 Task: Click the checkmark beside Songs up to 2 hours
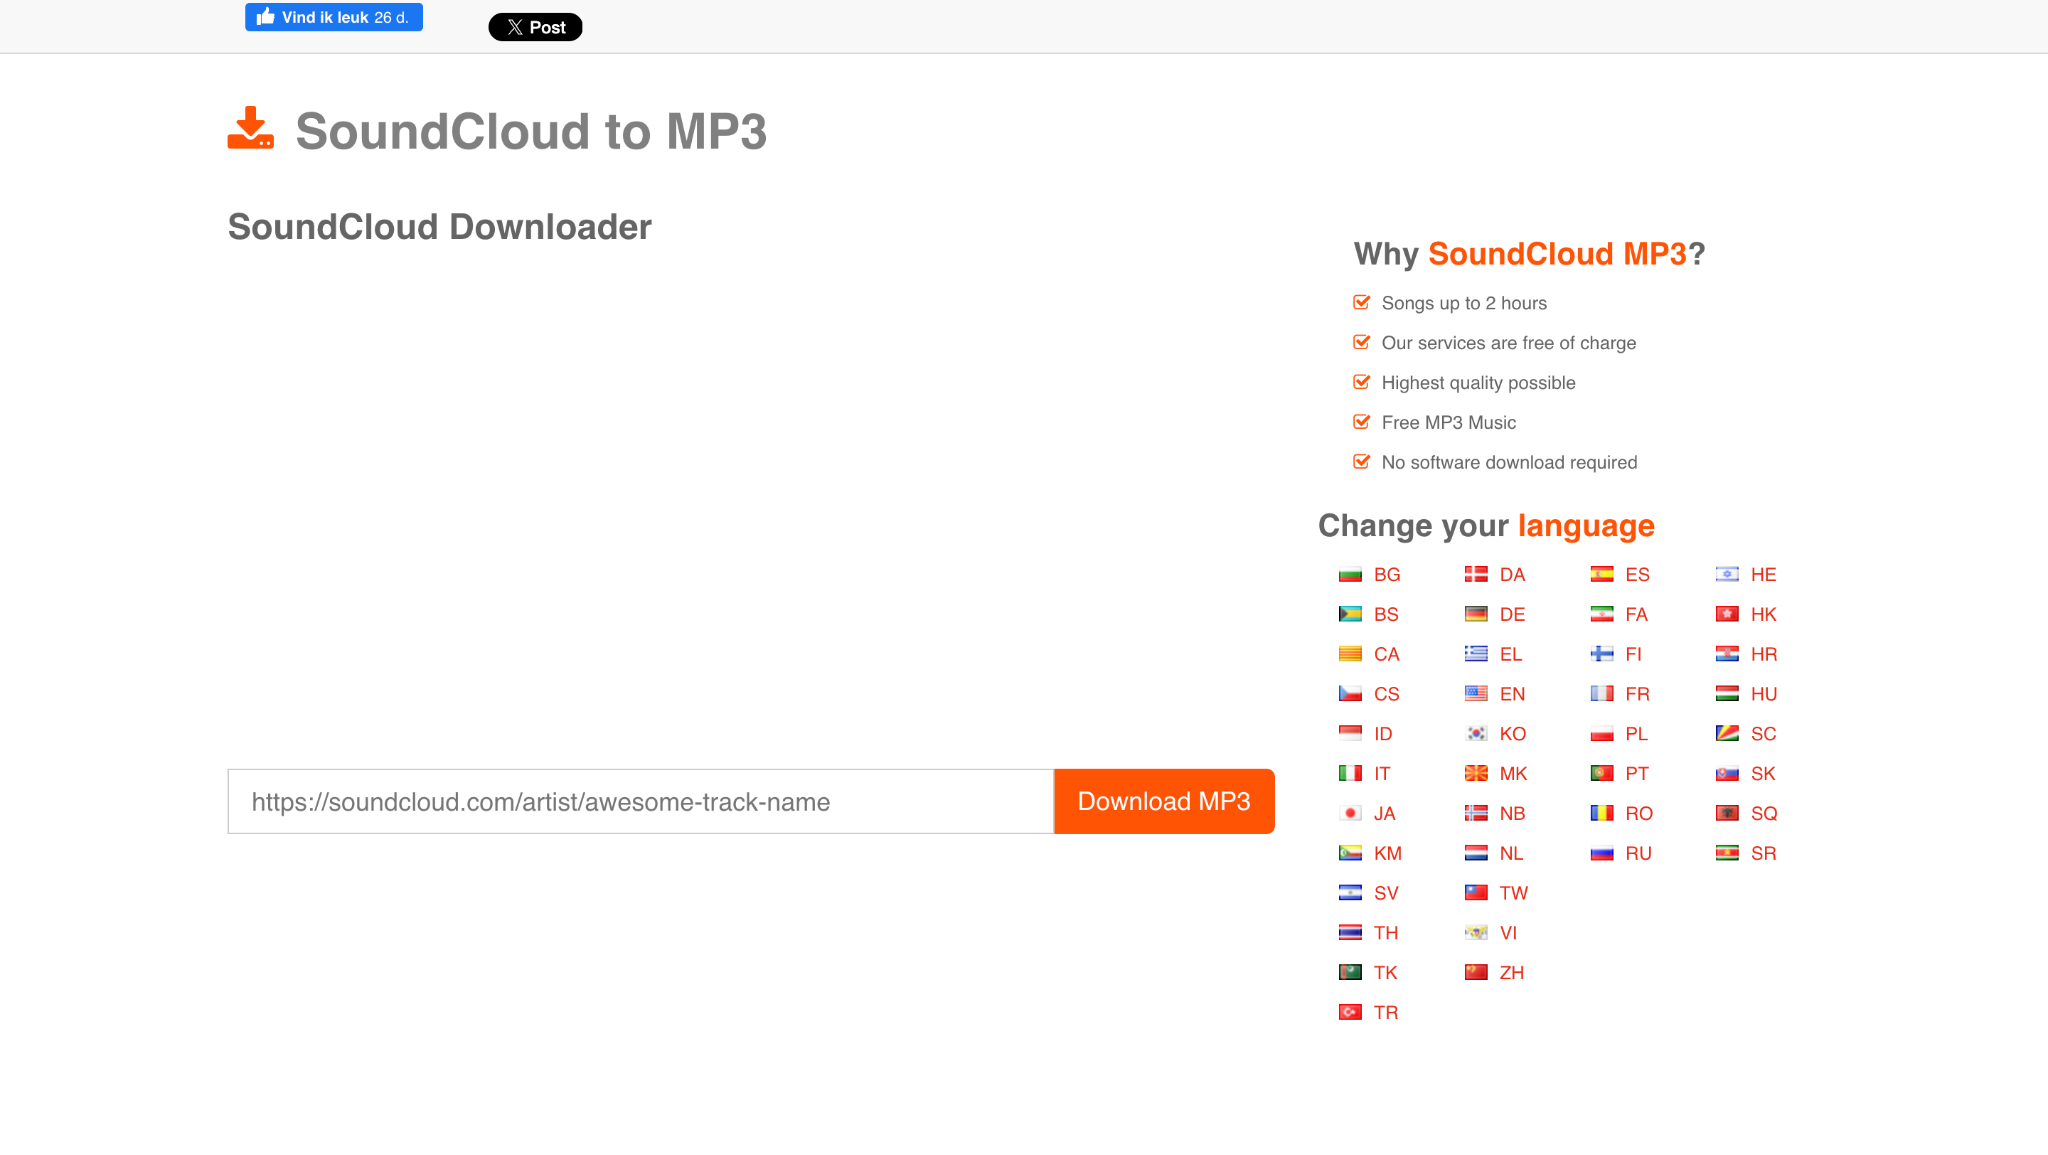(1361, 302)
